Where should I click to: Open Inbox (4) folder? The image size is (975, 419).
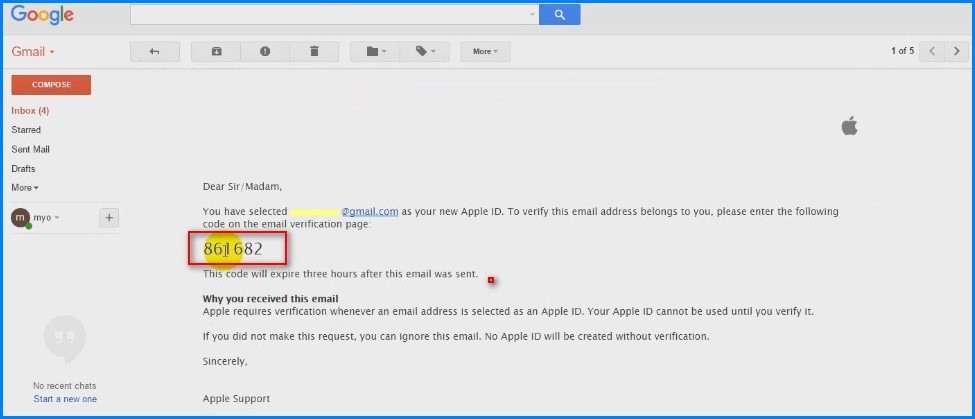click(x=30, y=111)
